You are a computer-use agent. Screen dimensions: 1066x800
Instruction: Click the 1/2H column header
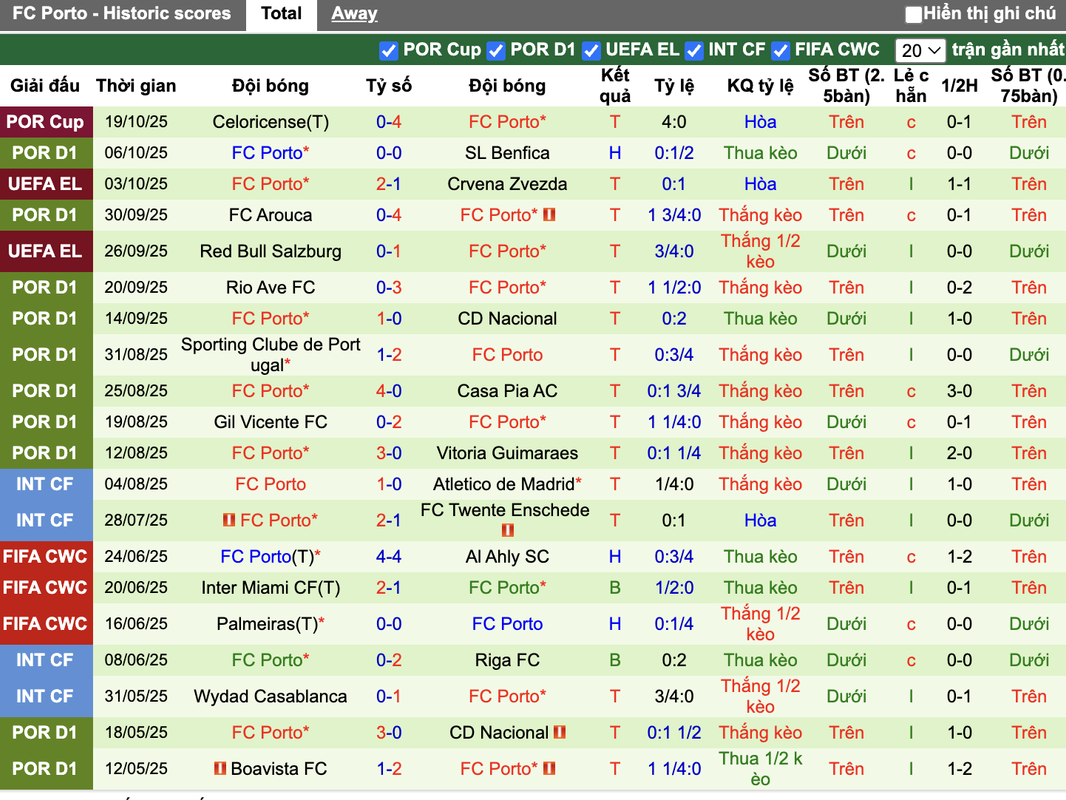(959, 86)
